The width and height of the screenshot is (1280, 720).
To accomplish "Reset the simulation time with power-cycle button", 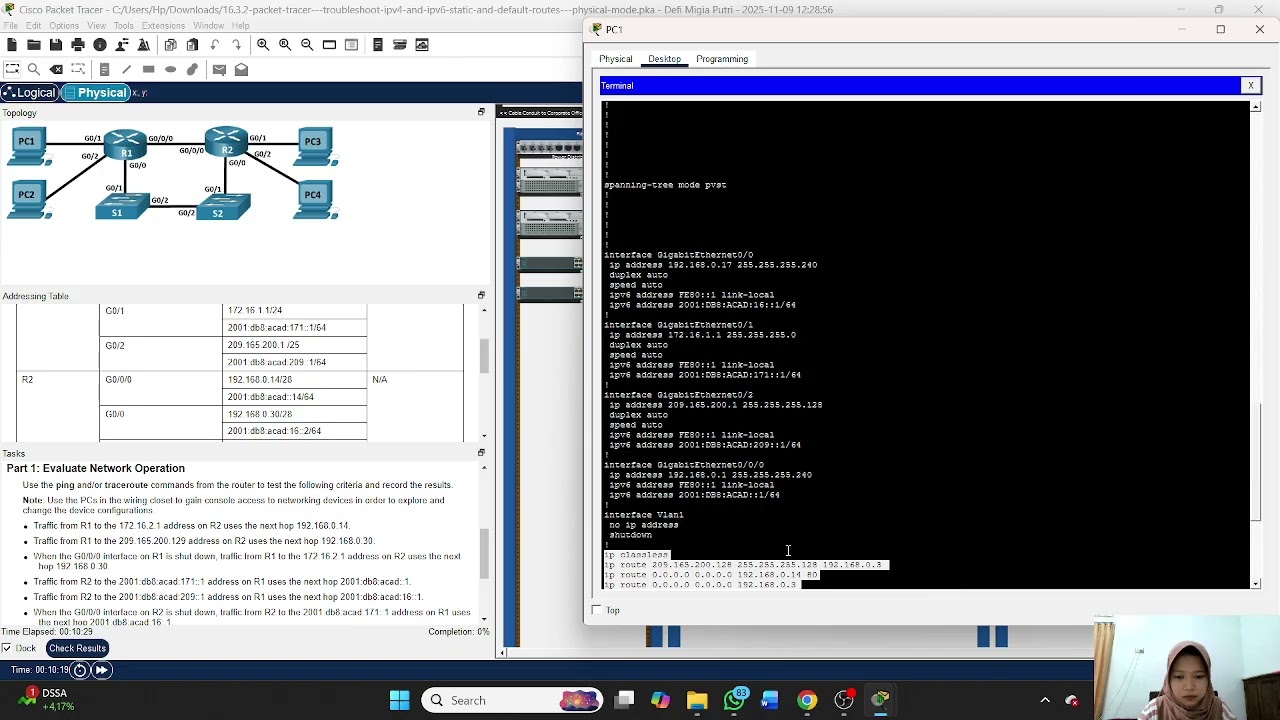I will [80, 670].
